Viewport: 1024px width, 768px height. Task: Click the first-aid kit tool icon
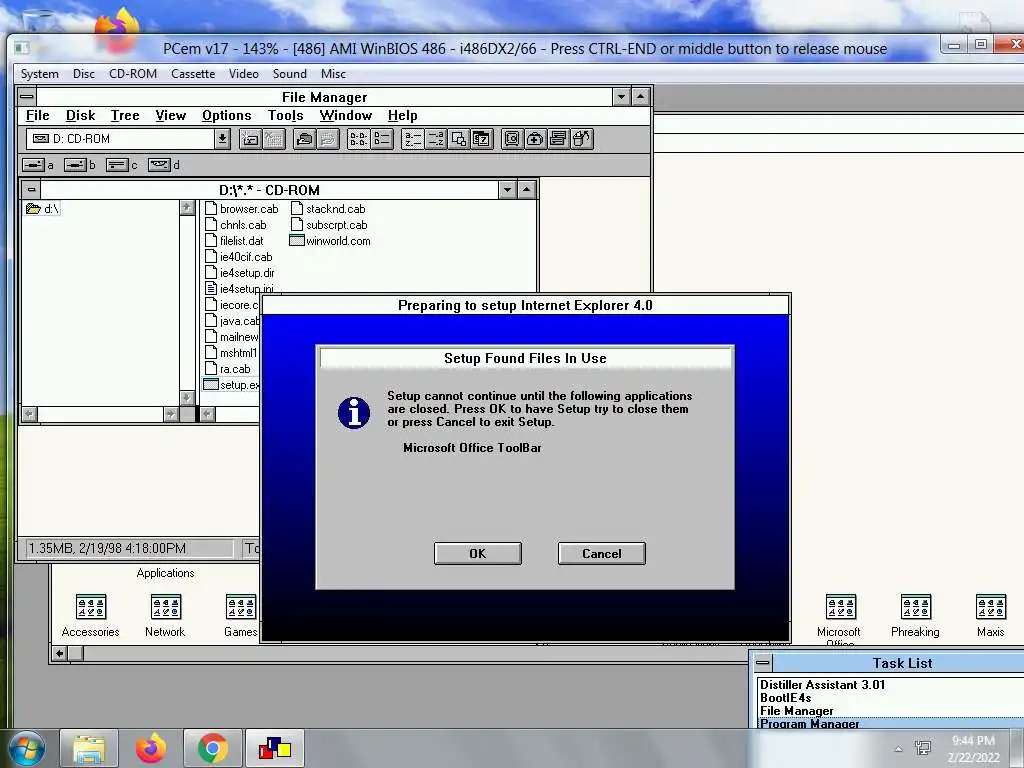point(535,139)
